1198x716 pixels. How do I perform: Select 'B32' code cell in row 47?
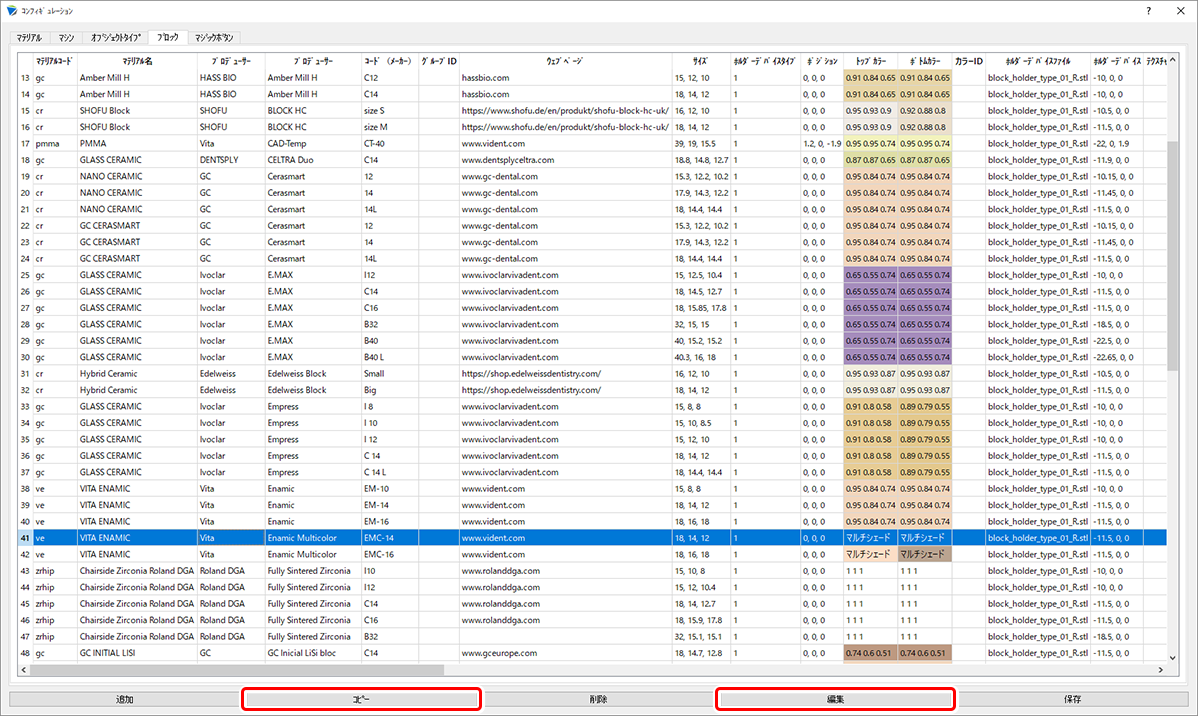pyautogui.click(x=390, y=637)
